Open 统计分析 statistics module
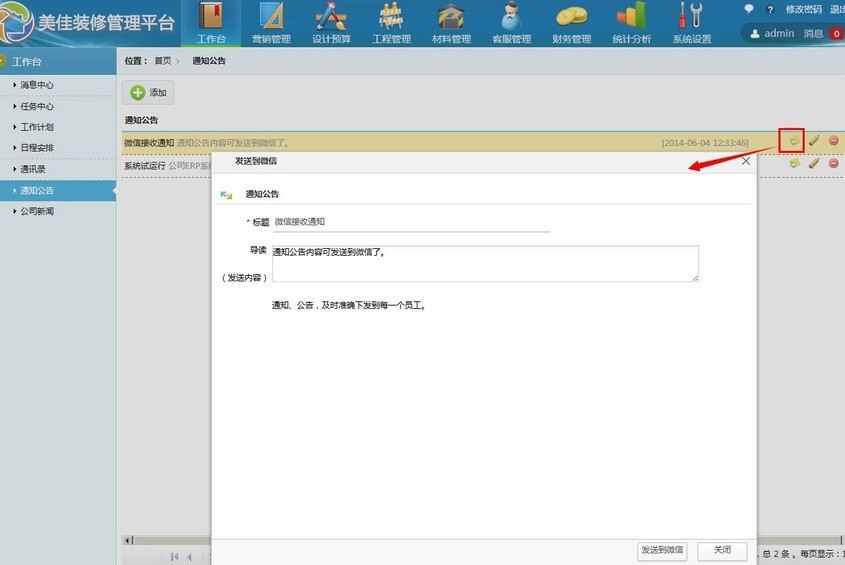The image size is (845, 565). [x=631, y=23]
